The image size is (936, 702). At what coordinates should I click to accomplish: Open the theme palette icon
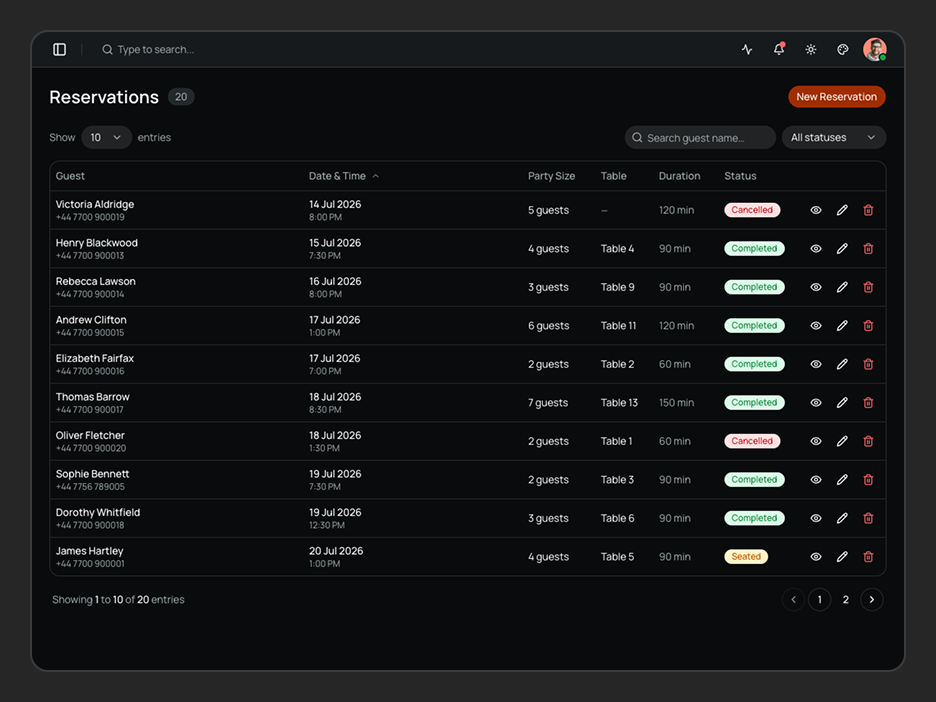(842, 50)
